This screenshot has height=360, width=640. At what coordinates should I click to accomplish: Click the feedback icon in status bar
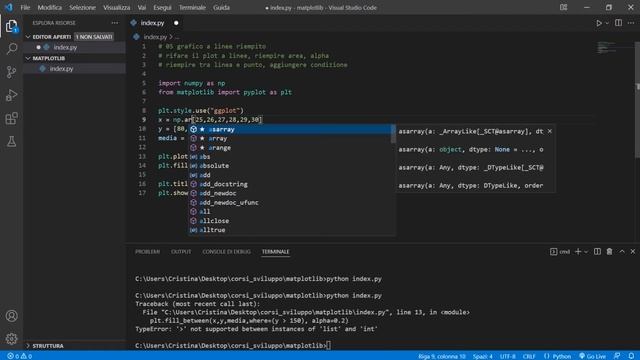(x=617, y=356)
